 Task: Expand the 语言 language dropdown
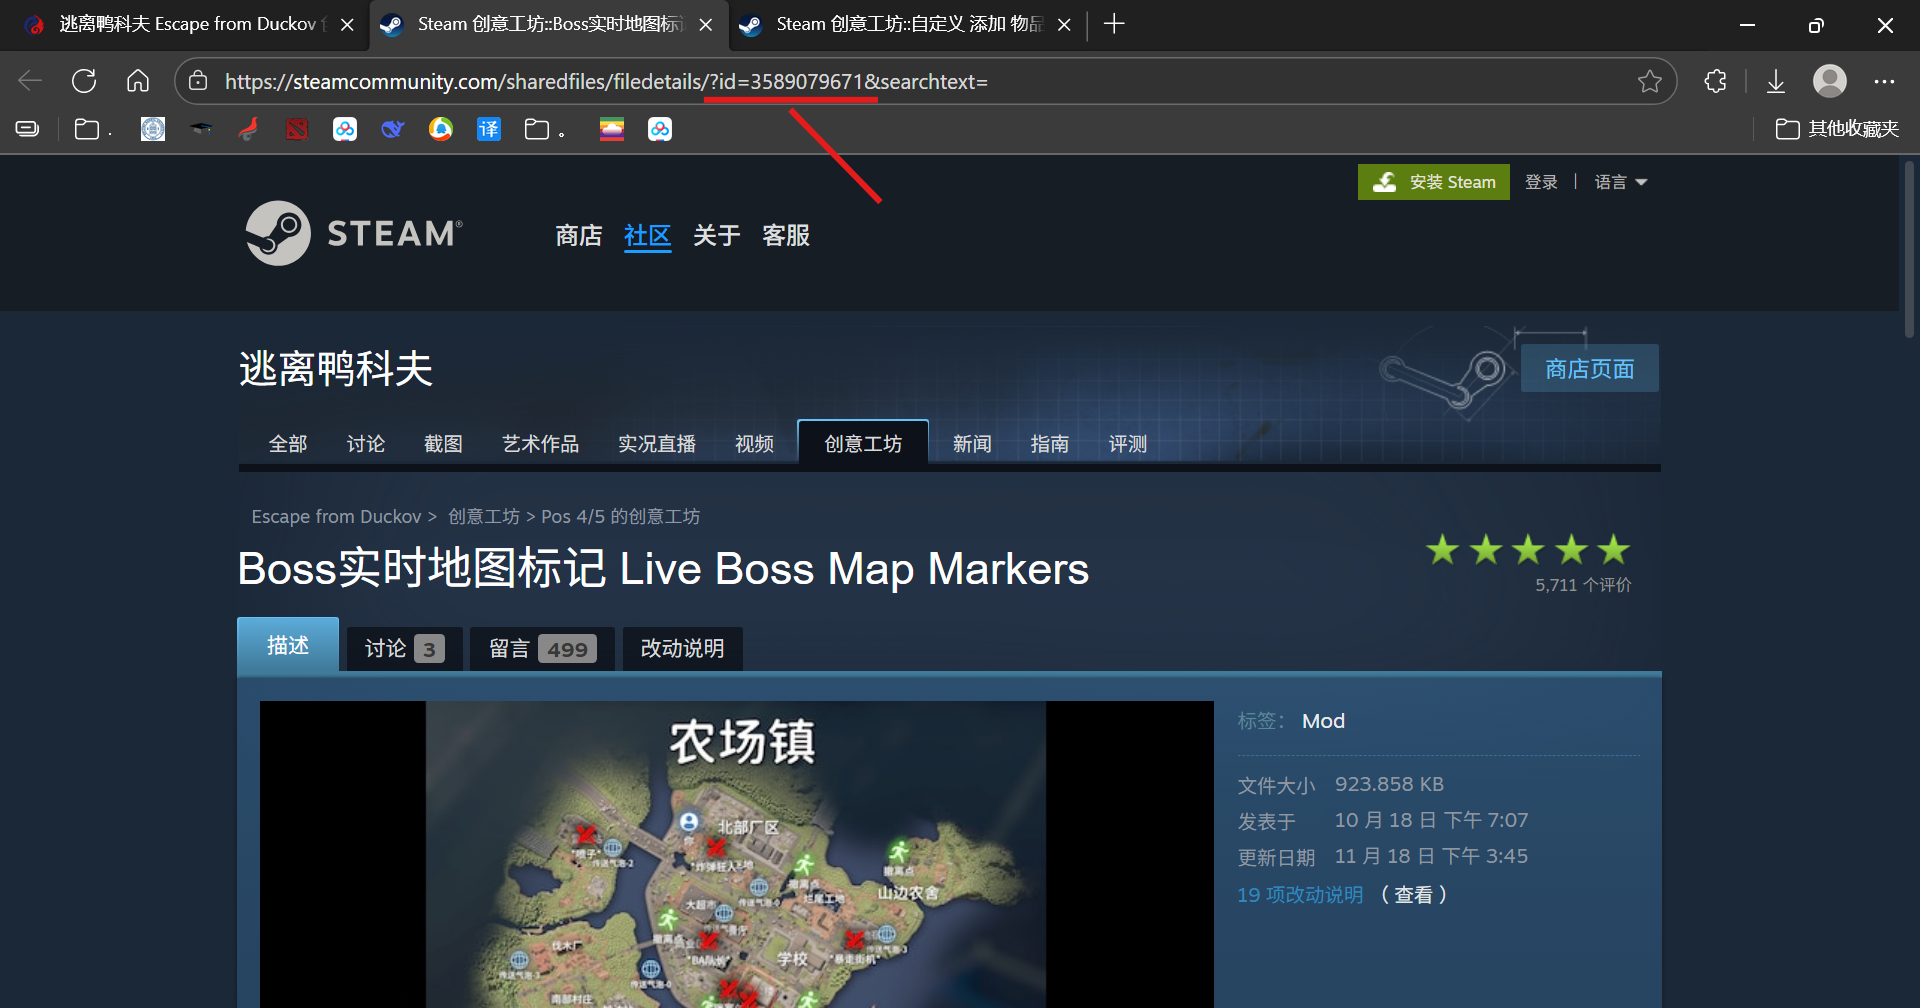(1620, 182)
